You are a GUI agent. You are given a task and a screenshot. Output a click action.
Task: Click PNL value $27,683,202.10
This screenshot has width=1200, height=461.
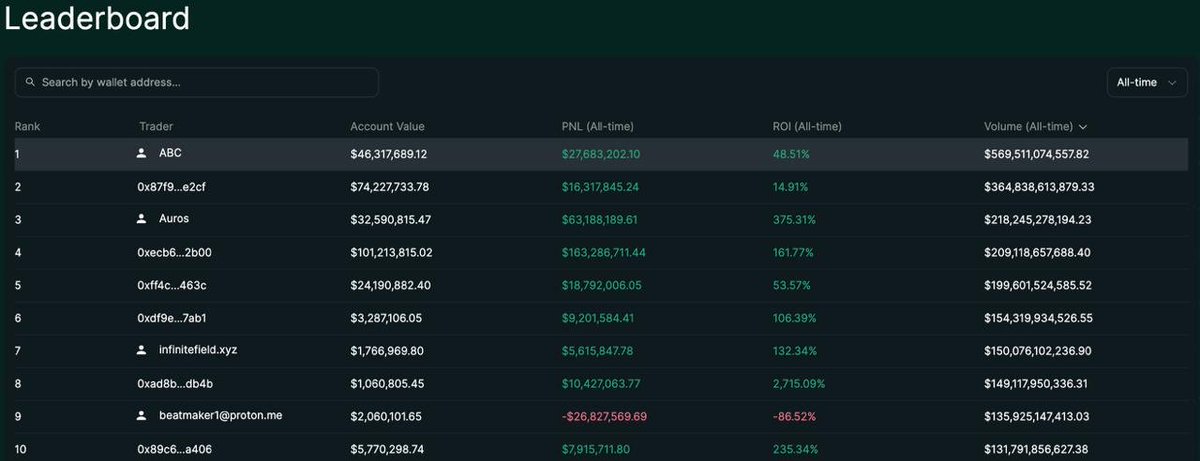[601, 154]
